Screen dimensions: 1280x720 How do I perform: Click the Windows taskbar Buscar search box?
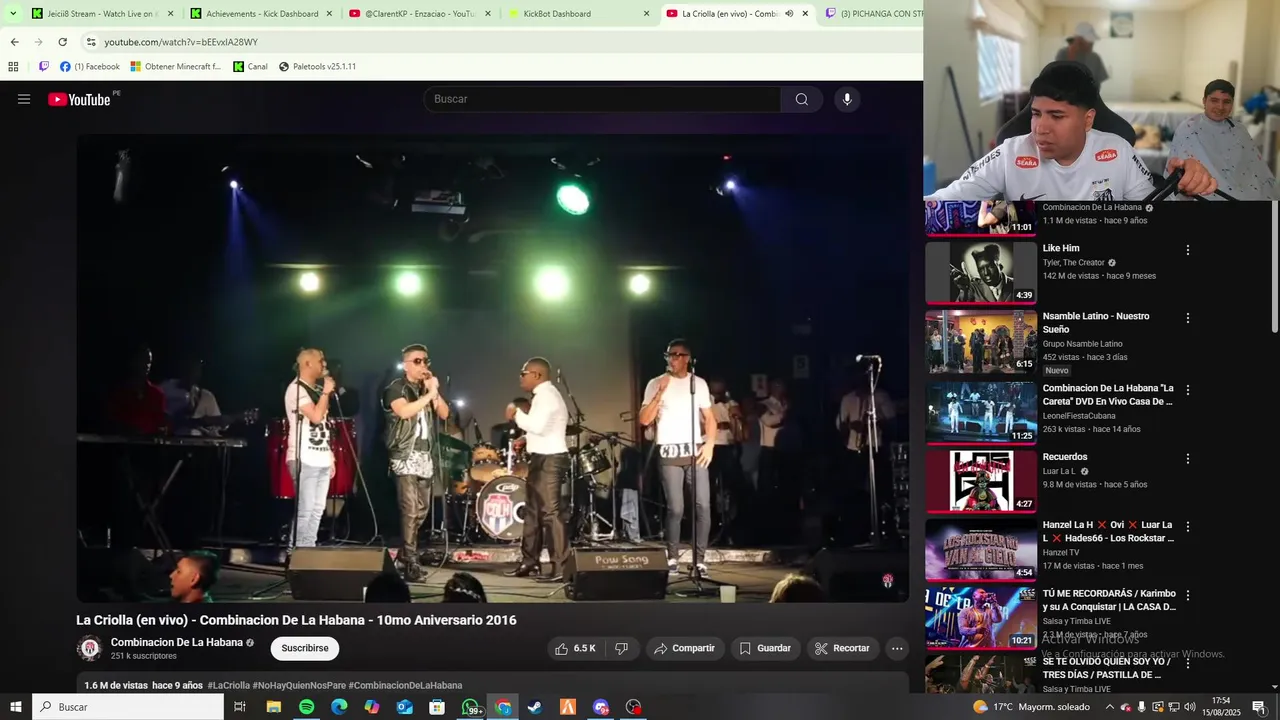click(128, 707)
